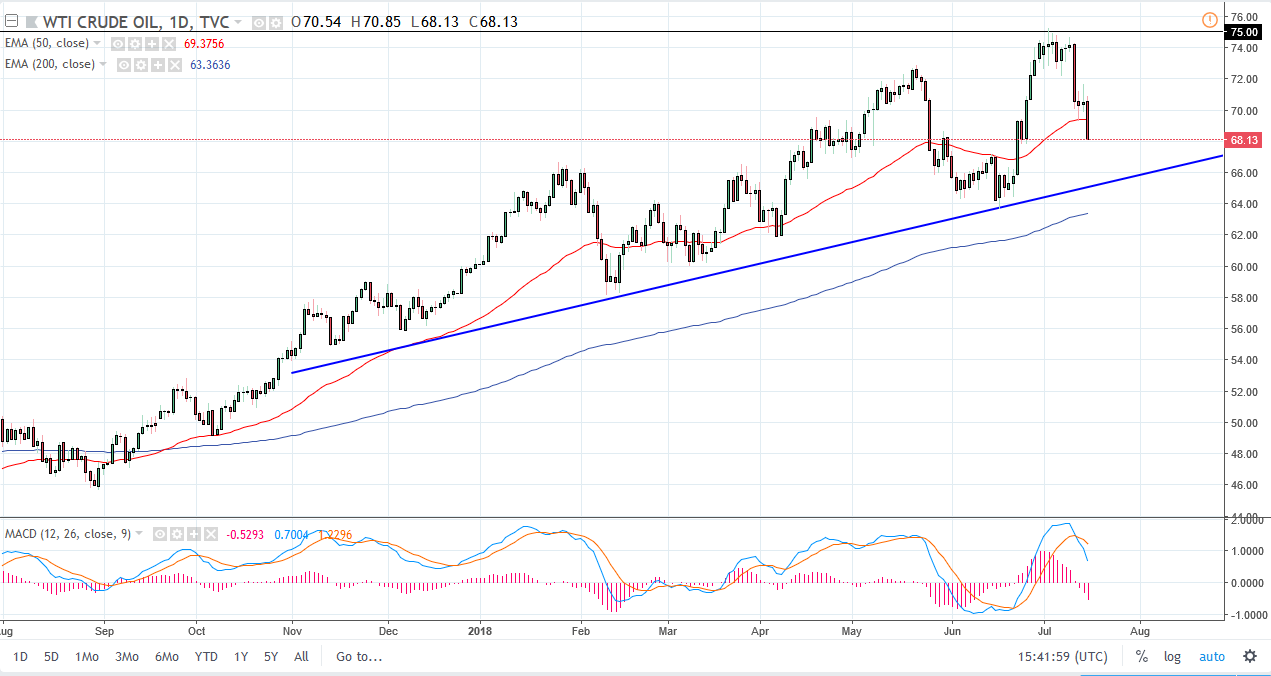Screen dimensions: 1271x676
Task: Collapse the legend with the top-left minus box
Action: tap(10, 19)
